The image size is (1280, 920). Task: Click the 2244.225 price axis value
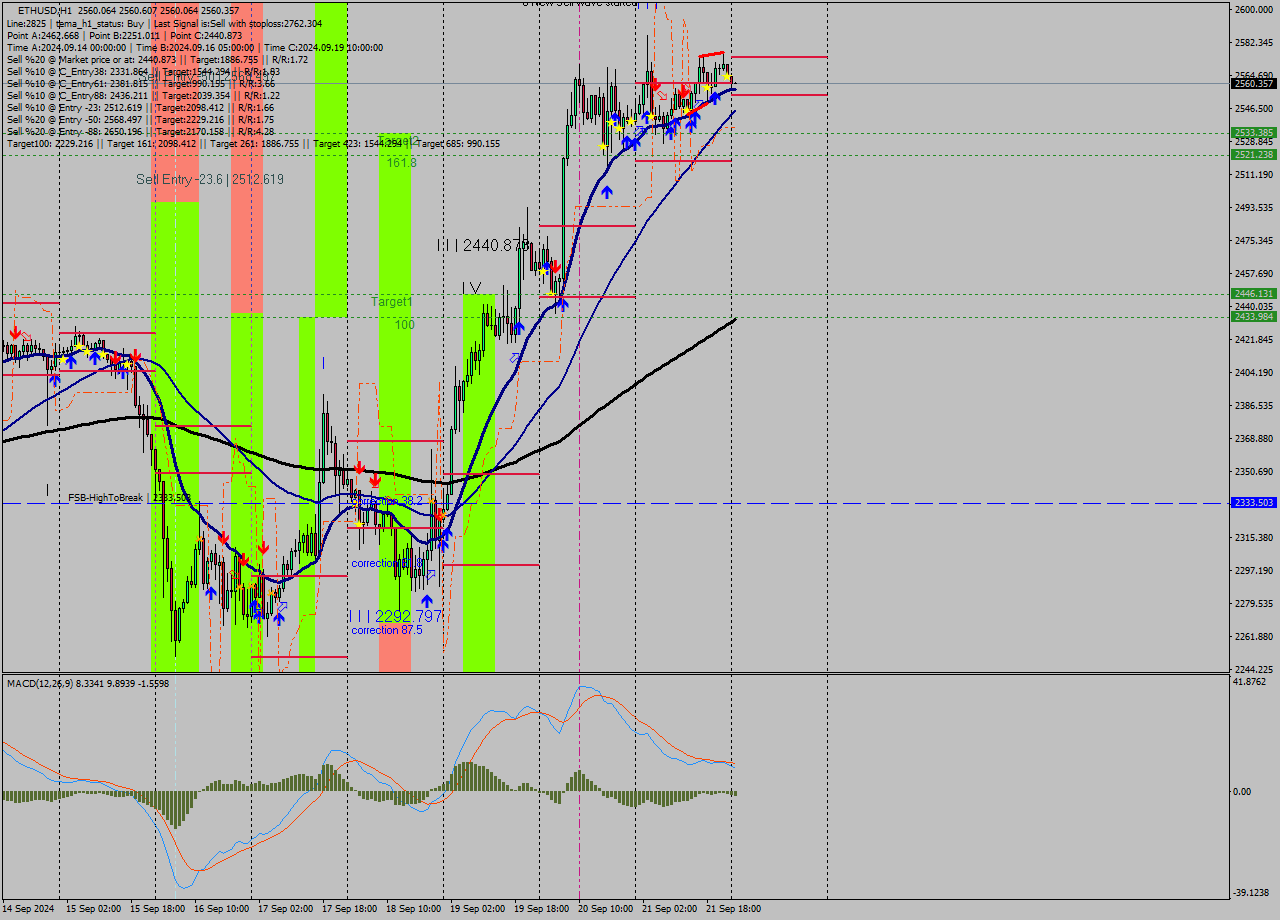point(1254,669)
